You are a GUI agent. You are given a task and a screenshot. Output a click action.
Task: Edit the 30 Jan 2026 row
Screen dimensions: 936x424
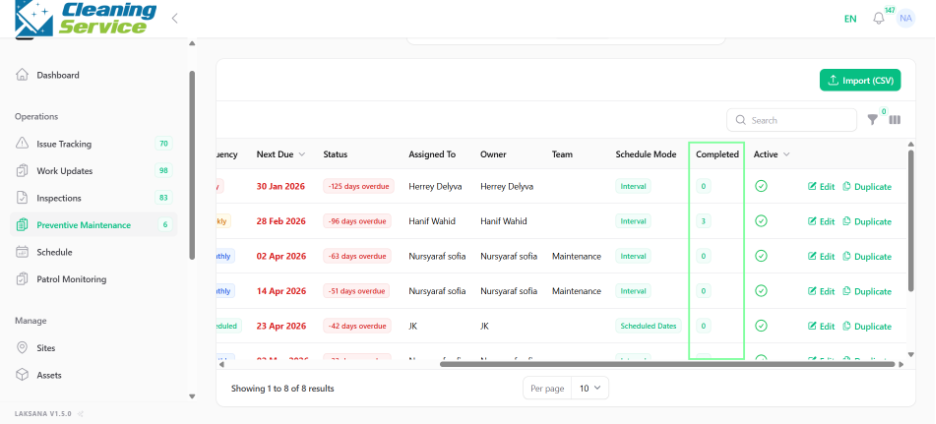821,186
